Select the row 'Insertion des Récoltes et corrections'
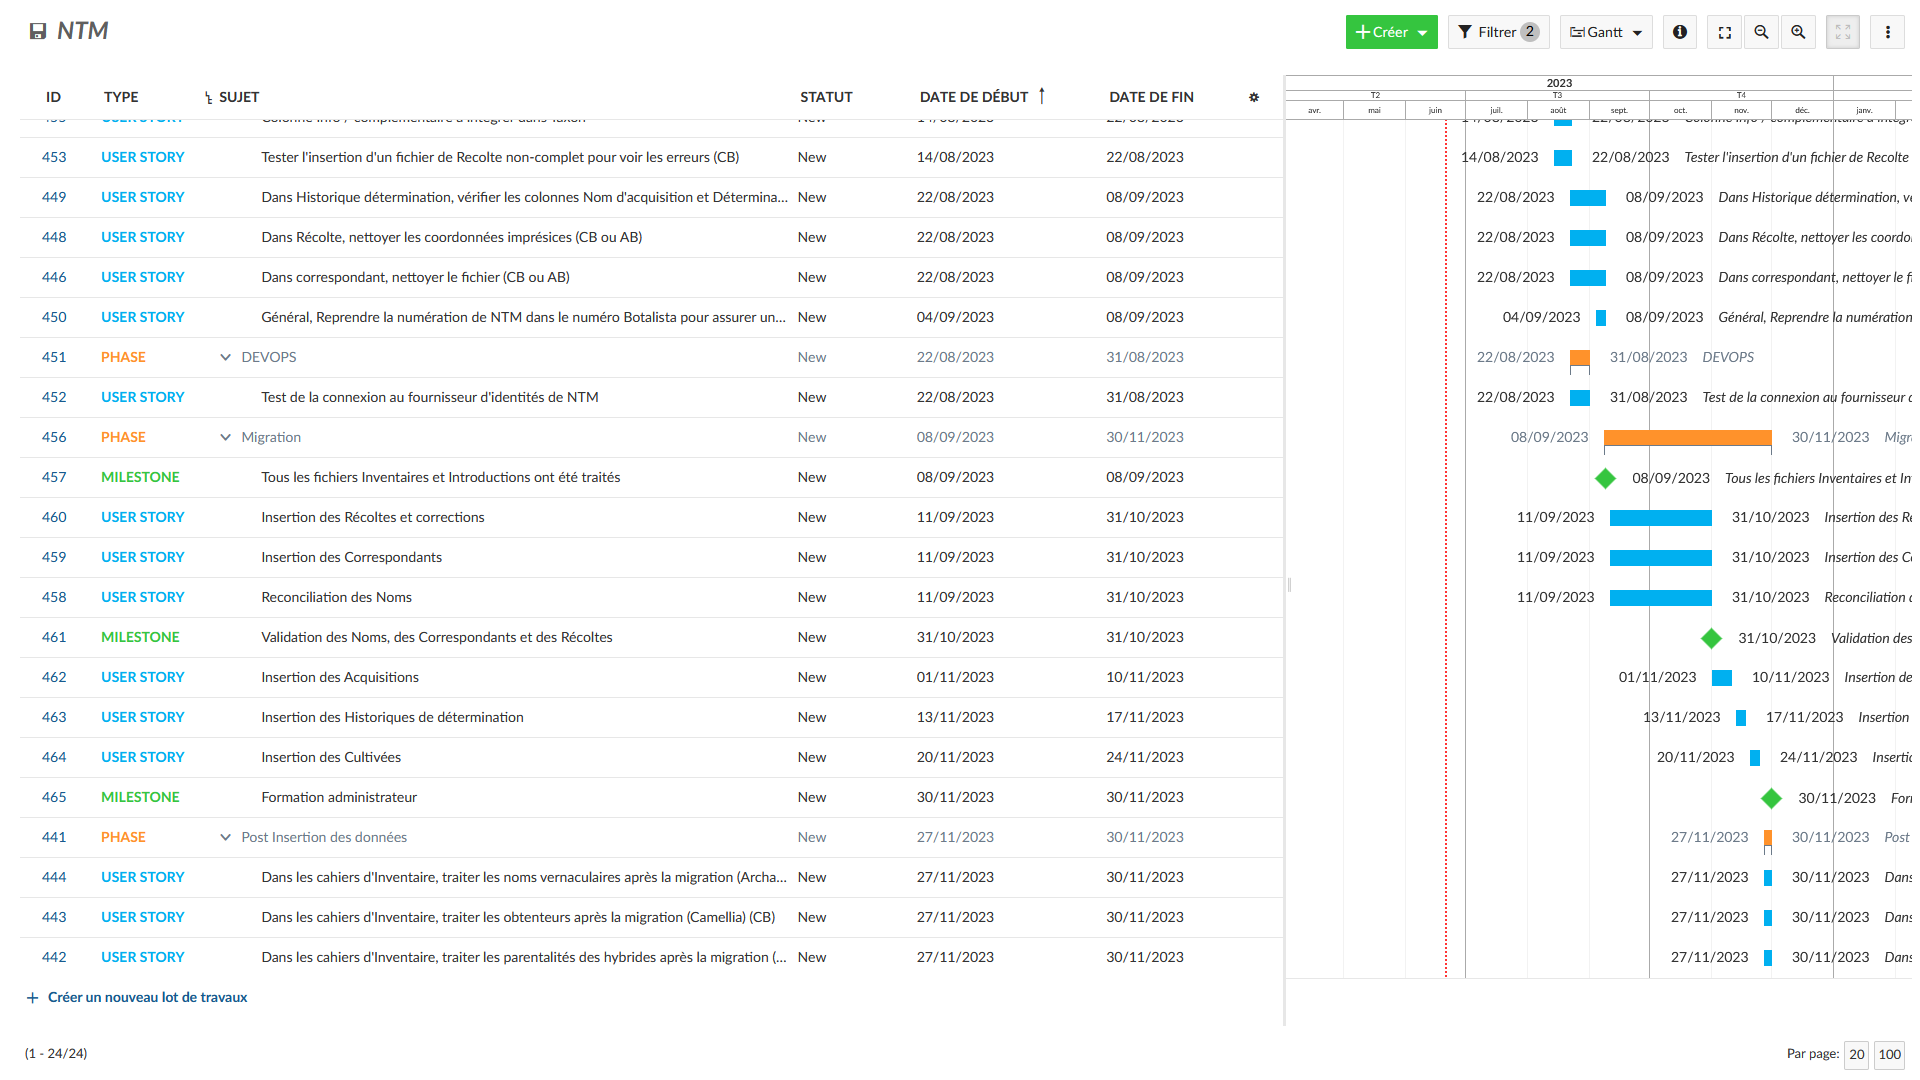1920x1080 pixels. coord(651,517)
